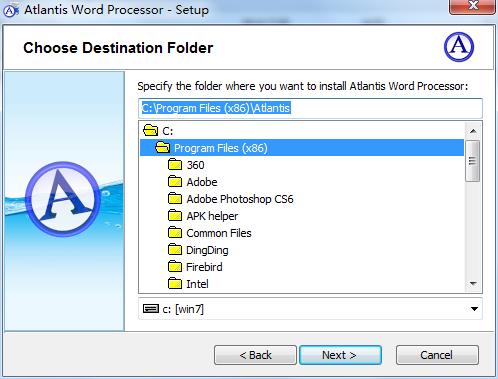Click the Program Files (x86) folder icon

click(163, 147)
